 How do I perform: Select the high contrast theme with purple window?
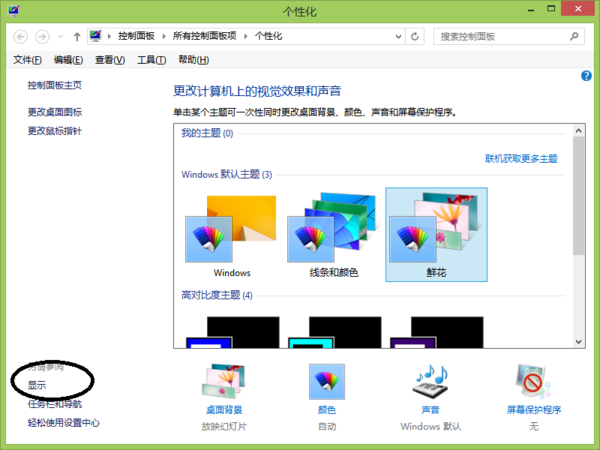click(x=436, y=332)
